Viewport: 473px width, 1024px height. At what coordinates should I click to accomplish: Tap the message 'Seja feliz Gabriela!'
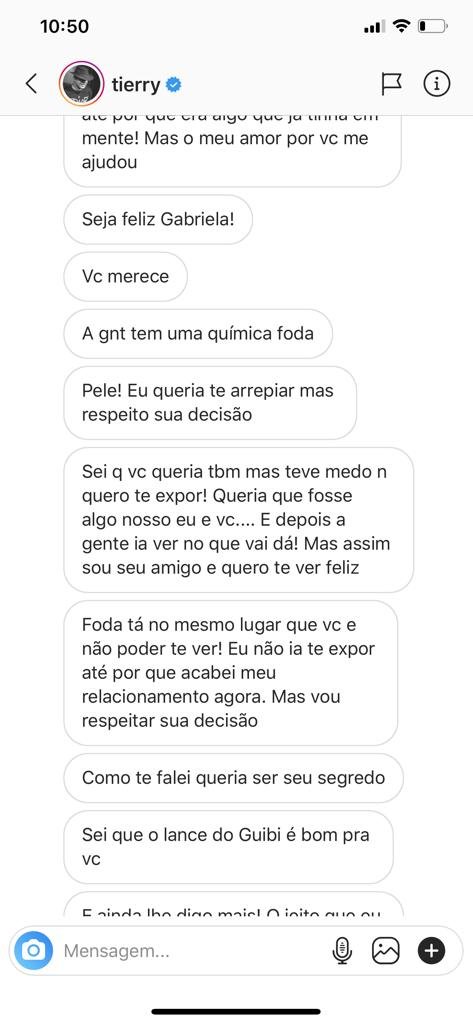click(158, 219)
